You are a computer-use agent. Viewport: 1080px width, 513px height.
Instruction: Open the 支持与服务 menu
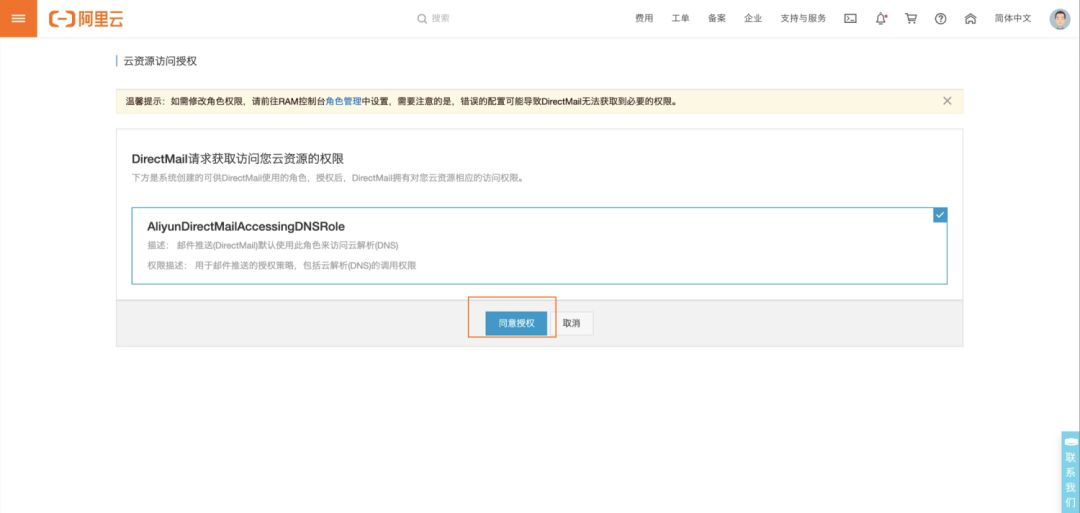pos(803,19)
